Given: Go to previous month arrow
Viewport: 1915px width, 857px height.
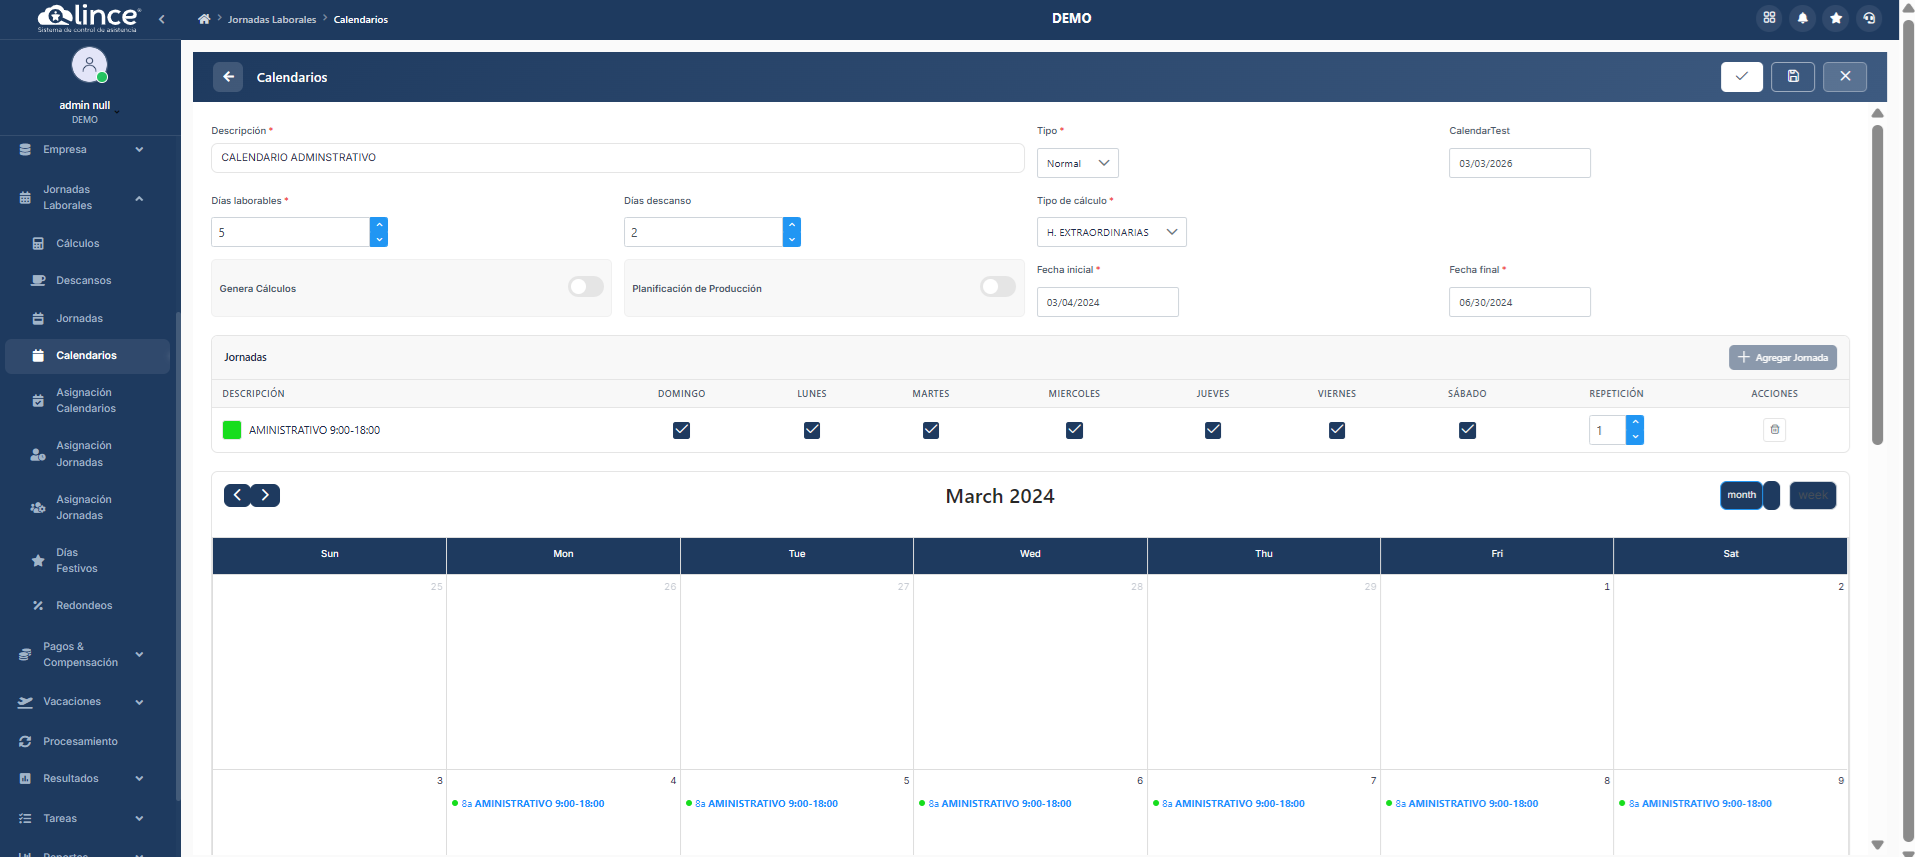Looking at the screenshot, I should tap(237, 495).
